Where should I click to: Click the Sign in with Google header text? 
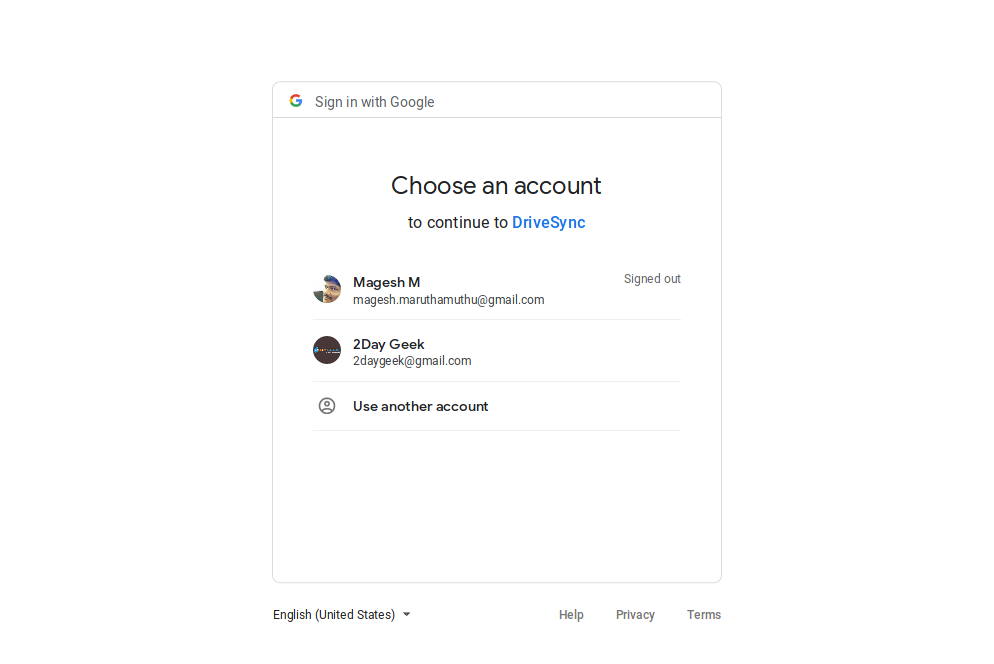(375, 102)
